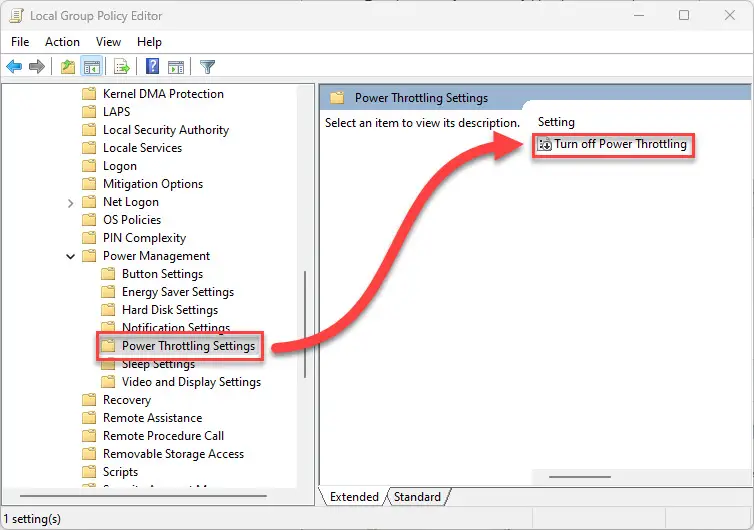Click the Kernel DMA Protection folder icon
Viewport: 754px width, 530px height.
(89, 93)
